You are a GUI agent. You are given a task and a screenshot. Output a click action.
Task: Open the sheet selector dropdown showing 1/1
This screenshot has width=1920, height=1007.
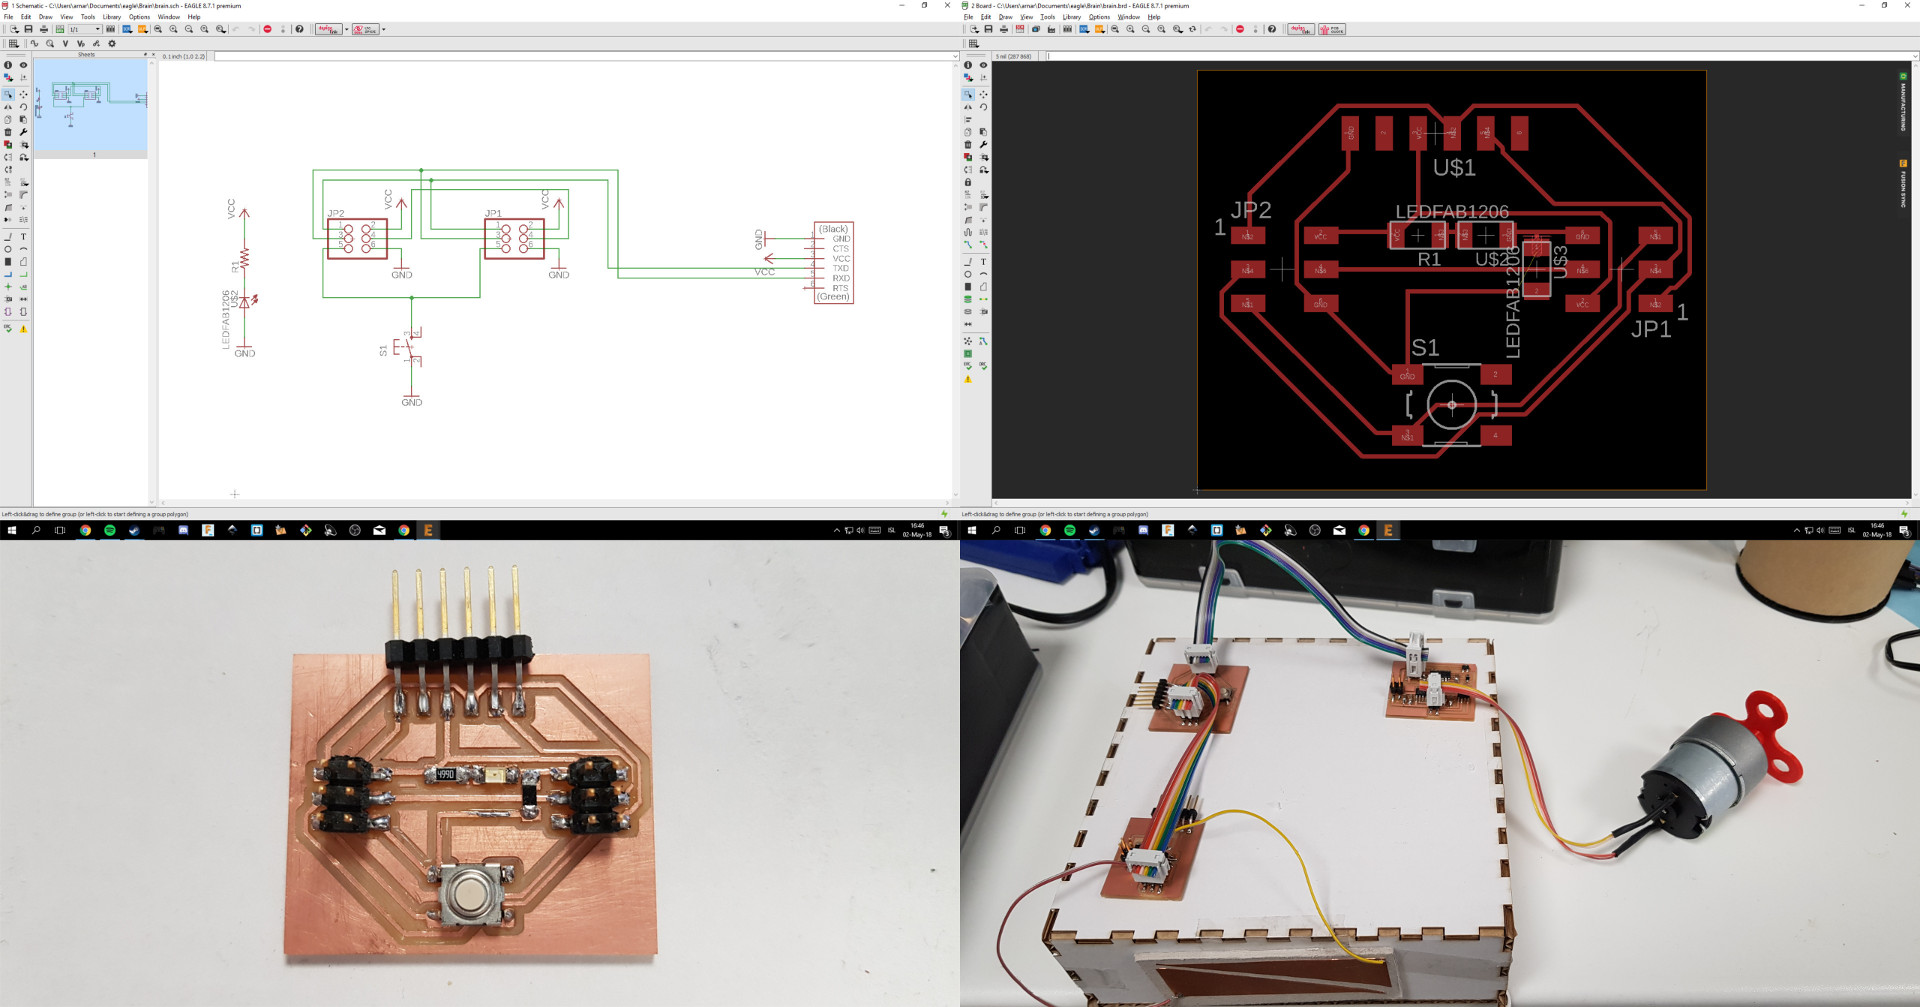84,29
